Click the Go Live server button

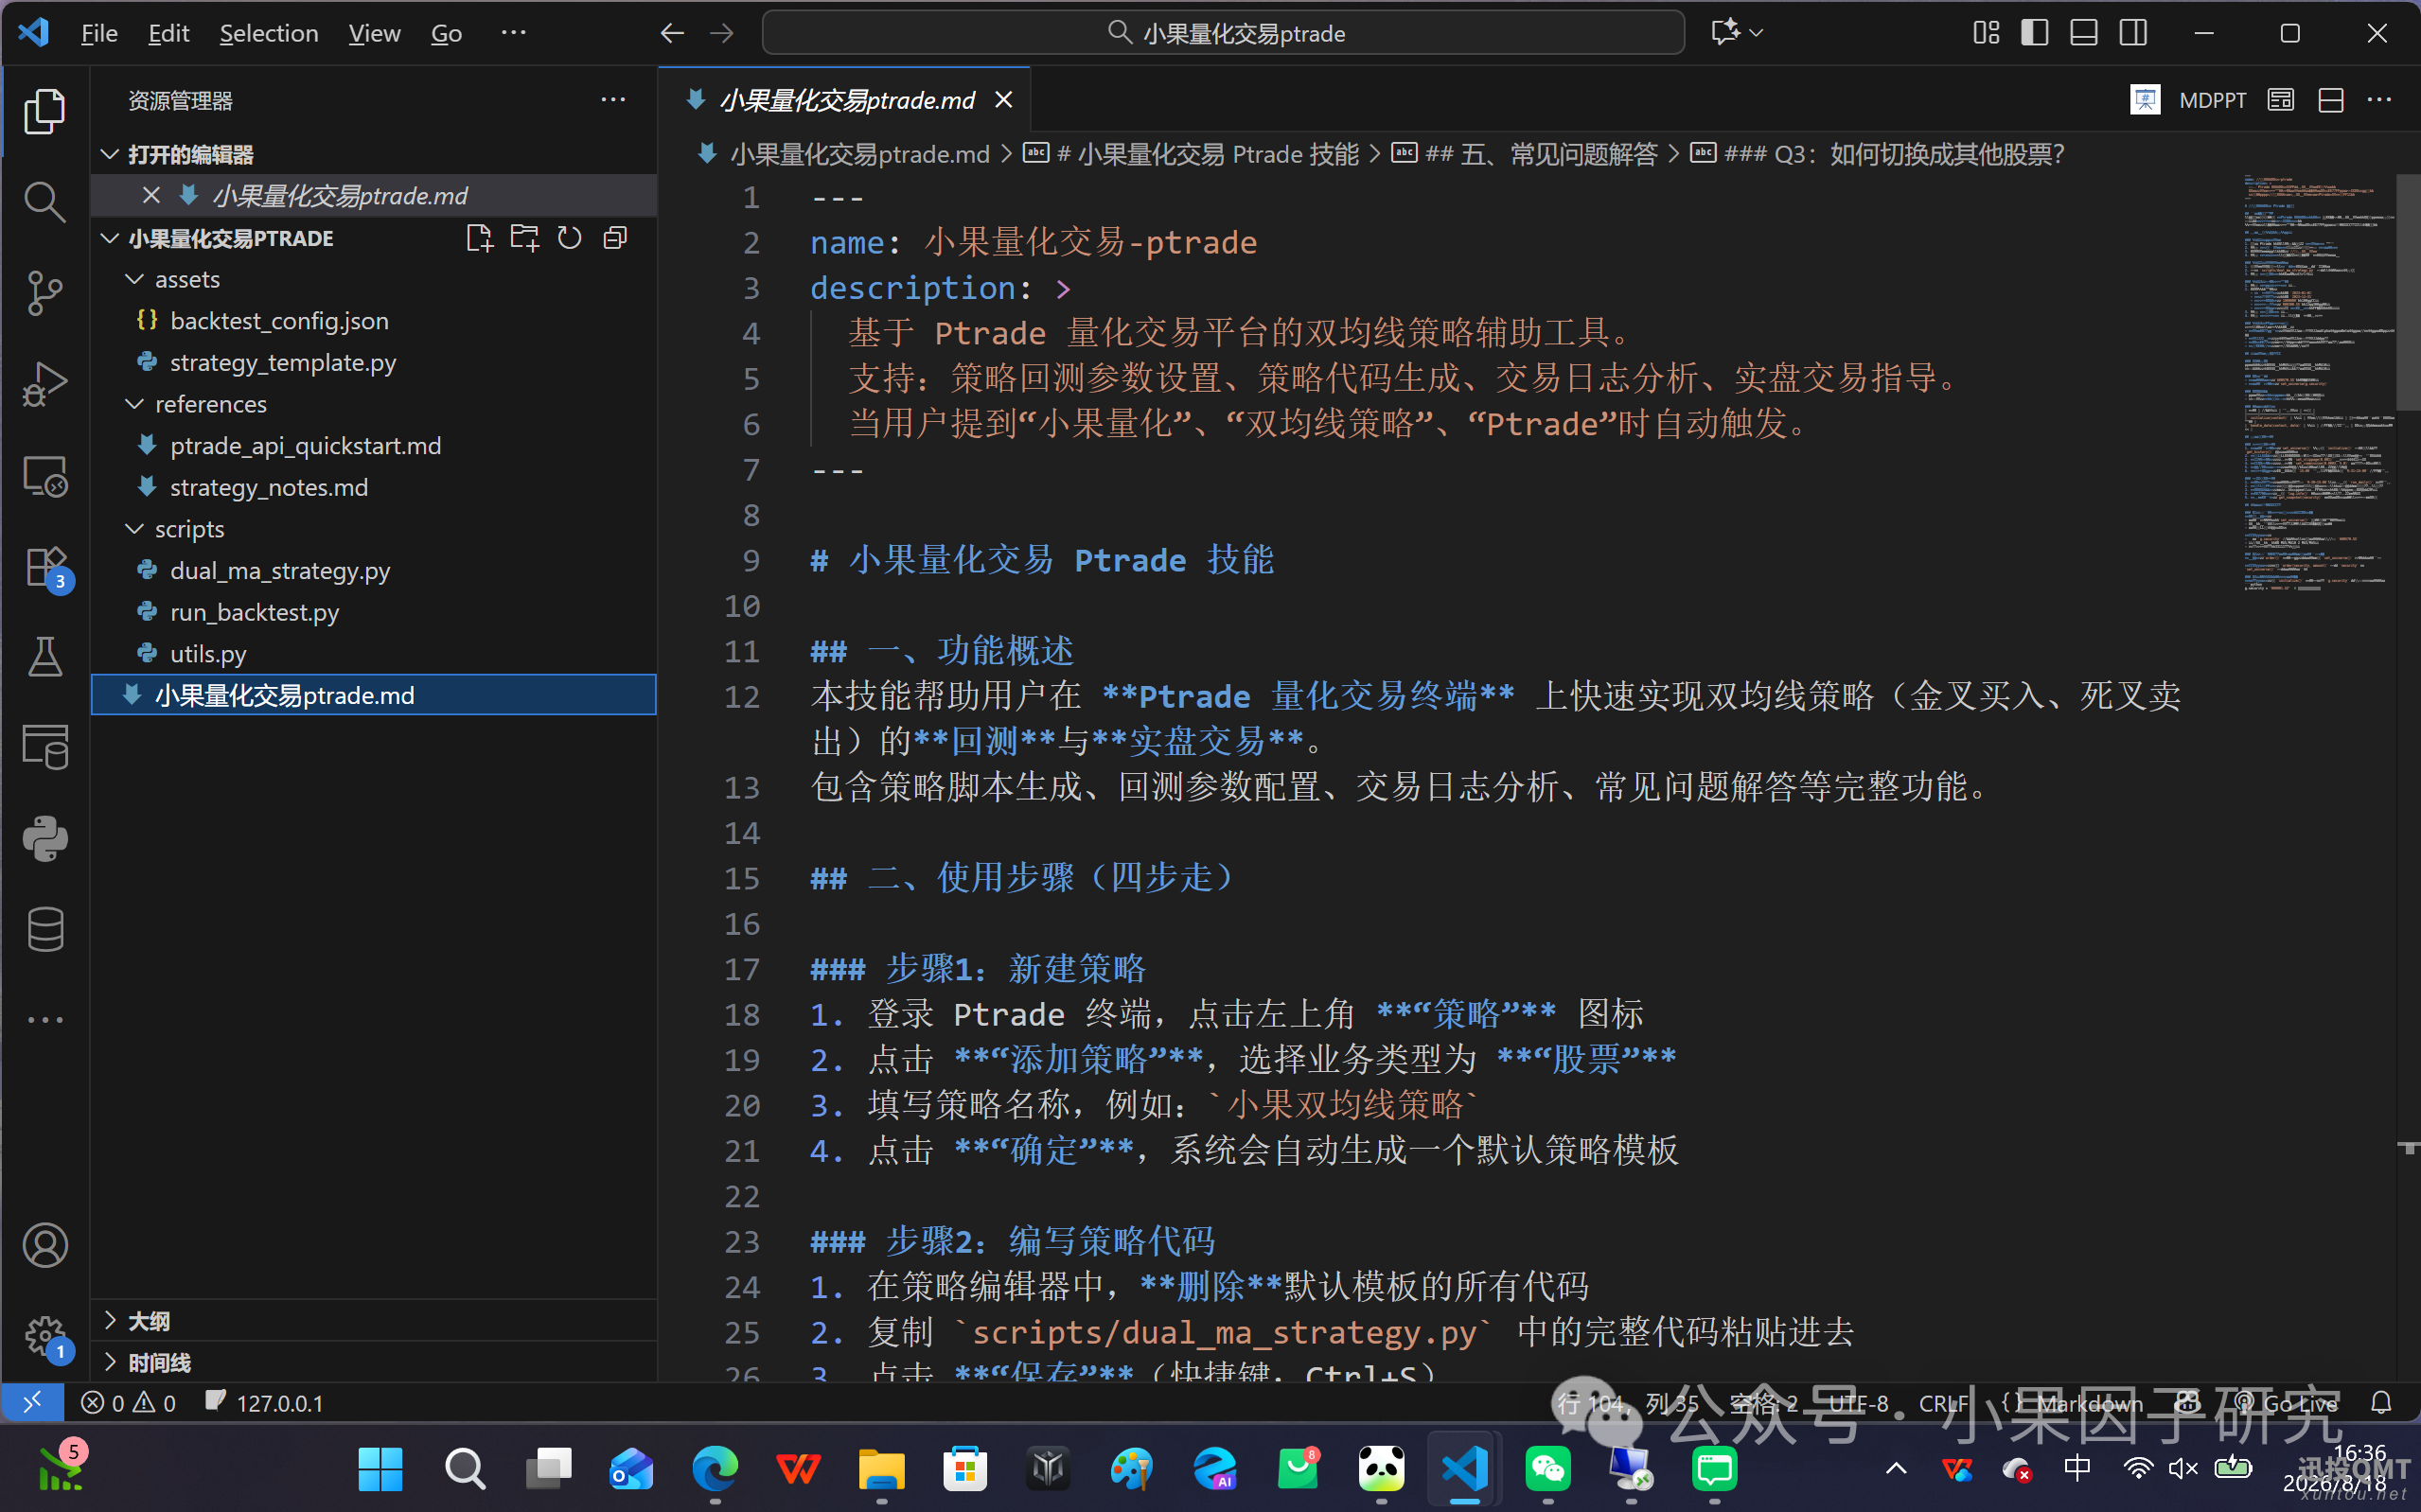pyautogui.click(x=2287, y=1403)
